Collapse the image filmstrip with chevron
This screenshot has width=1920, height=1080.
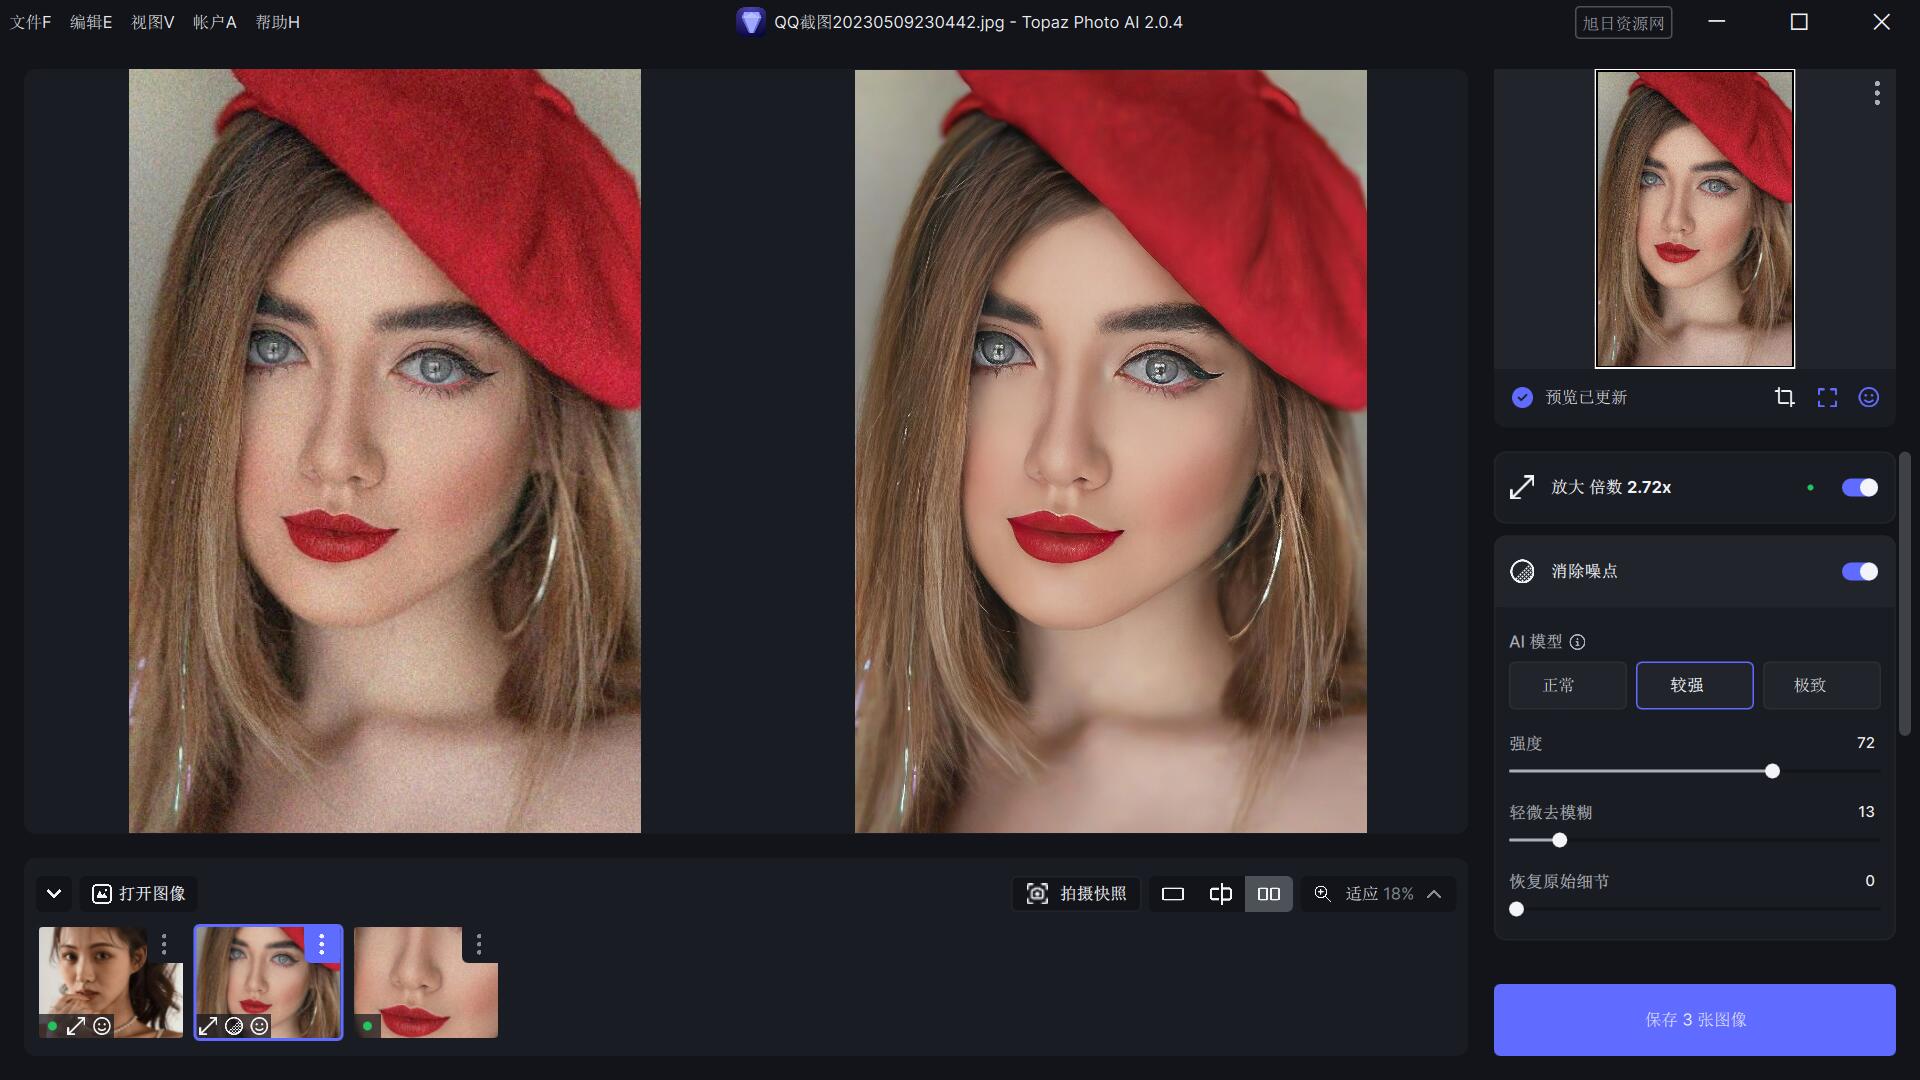click(54, 893)
